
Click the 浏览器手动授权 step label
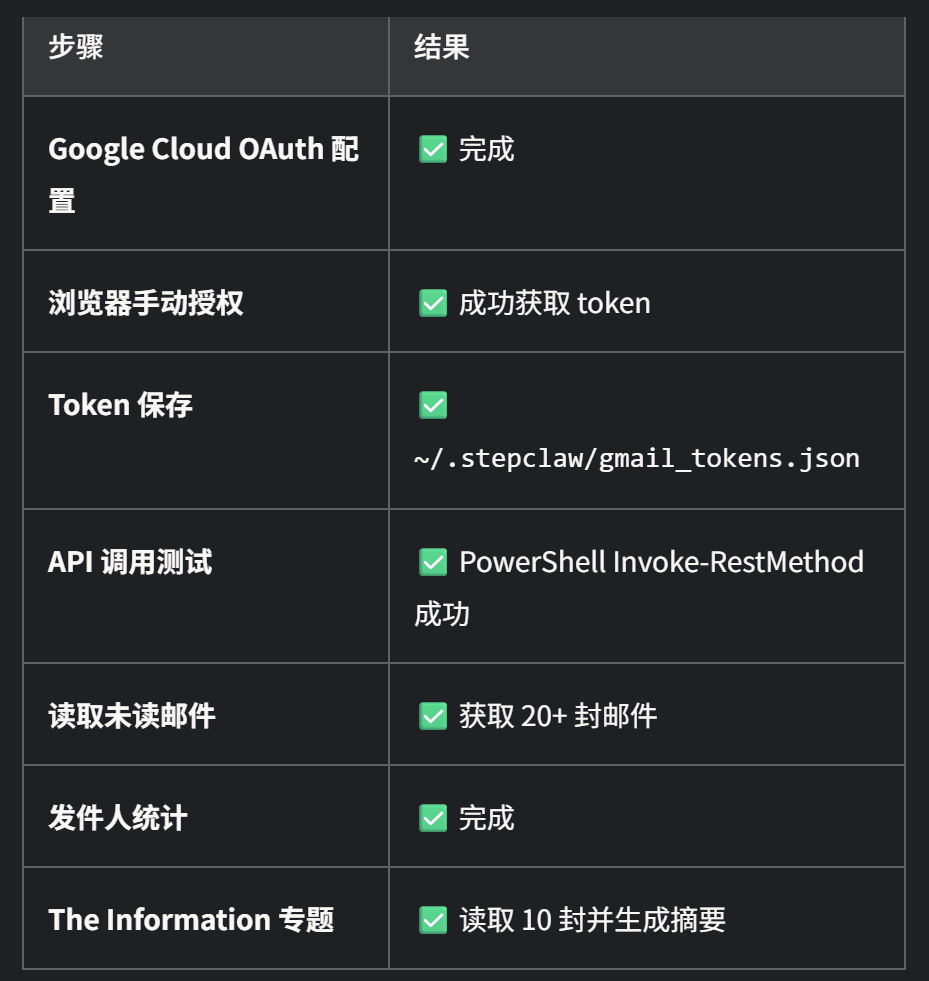click(x=146, y=303)
